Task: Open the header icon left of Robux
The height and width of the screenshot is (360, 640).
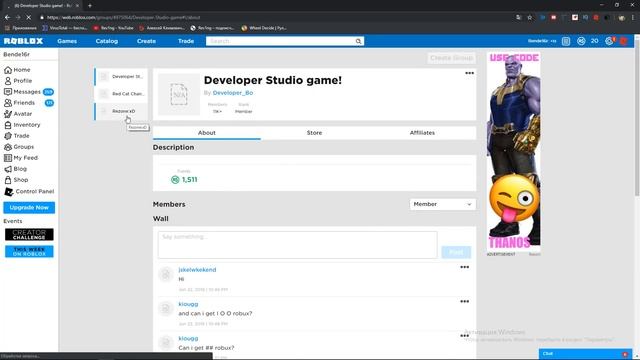Action: [566, 41]
